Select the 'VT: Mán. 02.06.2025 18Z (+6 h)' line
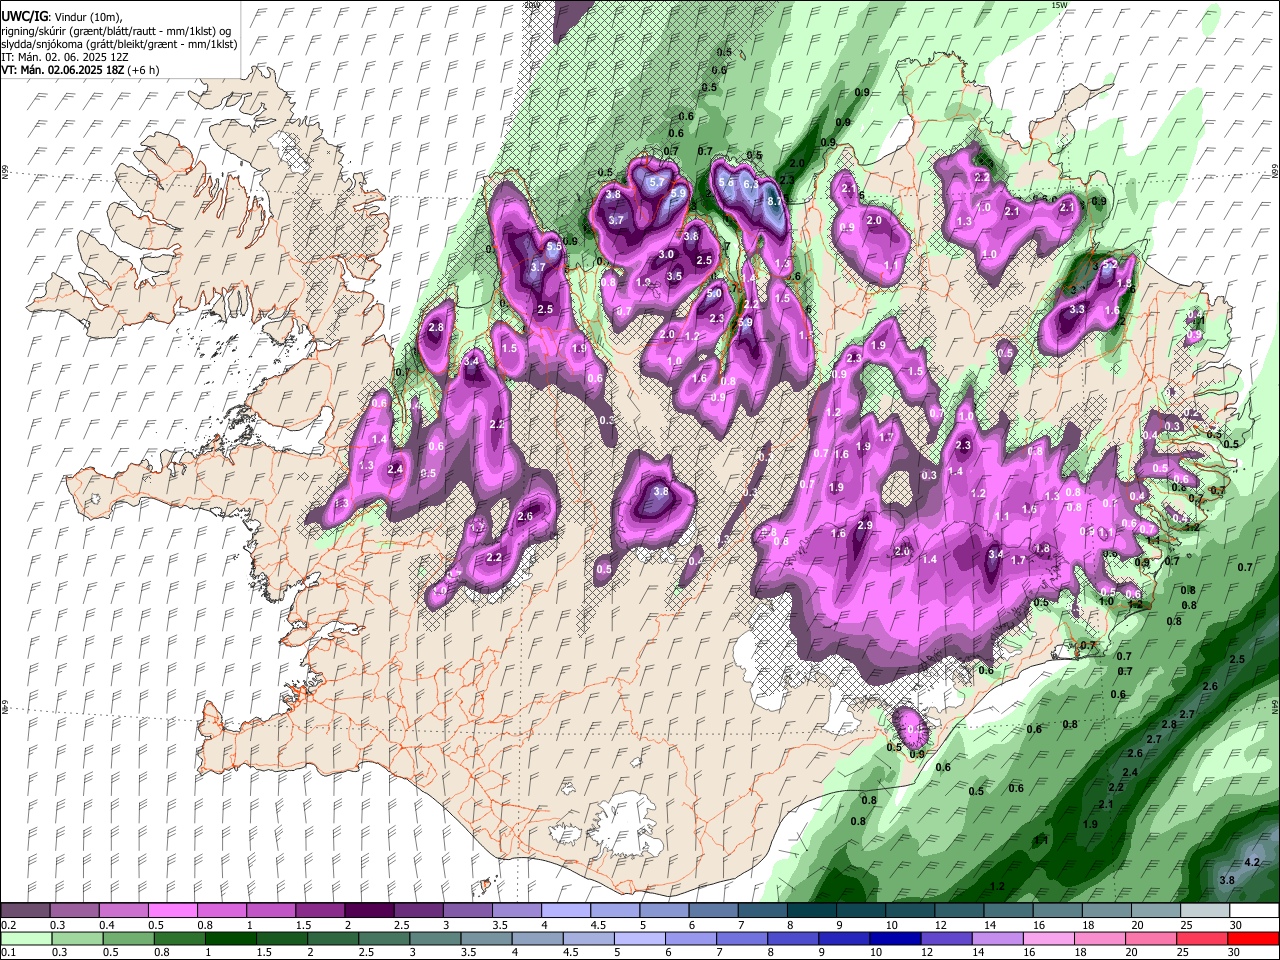Viewport: 1280px width, 960px height. tap(80, 70)
